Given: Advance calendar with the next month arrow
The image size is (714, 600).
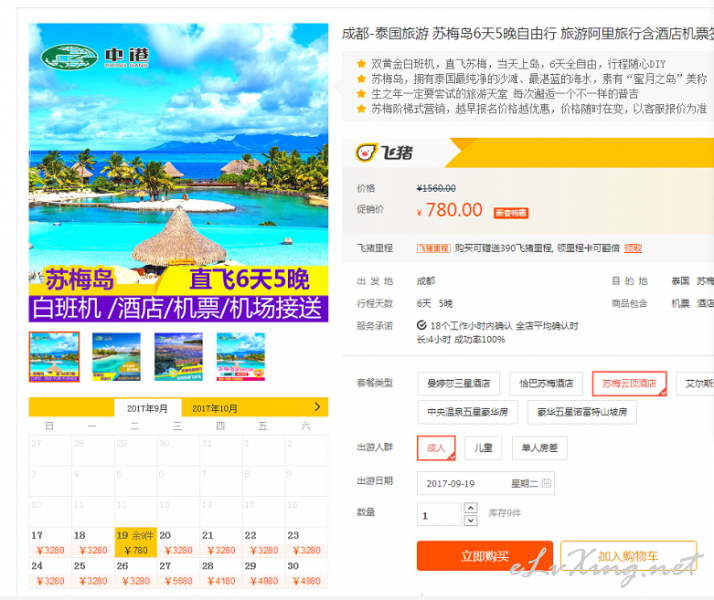Looking at the screenshot, I should click(317, 407).
